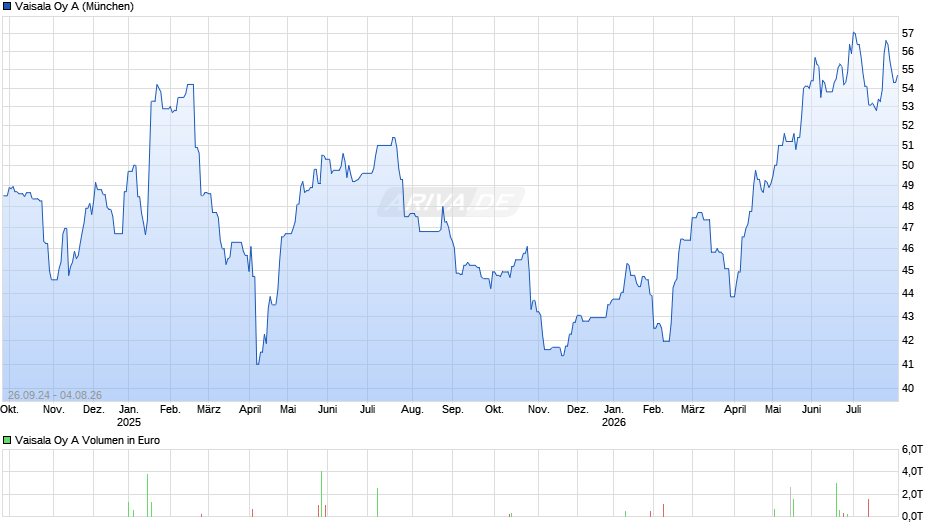Click the price axis label 46

(x=908, y=248)
